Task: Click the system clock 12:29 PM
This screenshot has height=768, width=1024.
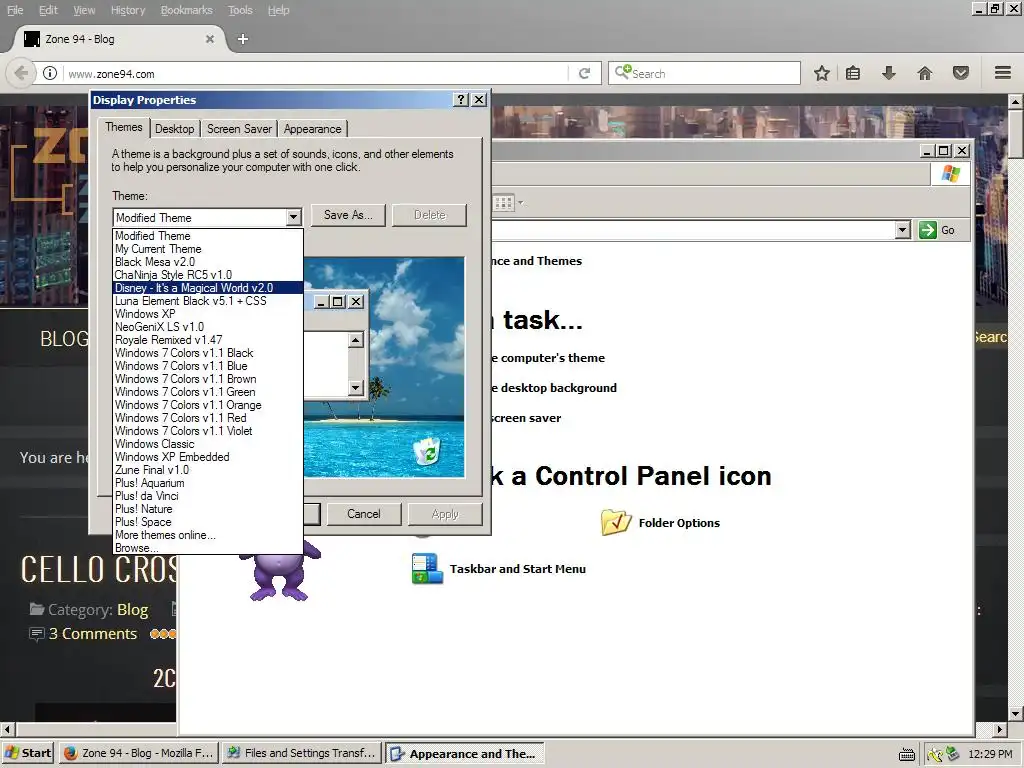Action: pos(990,754)
